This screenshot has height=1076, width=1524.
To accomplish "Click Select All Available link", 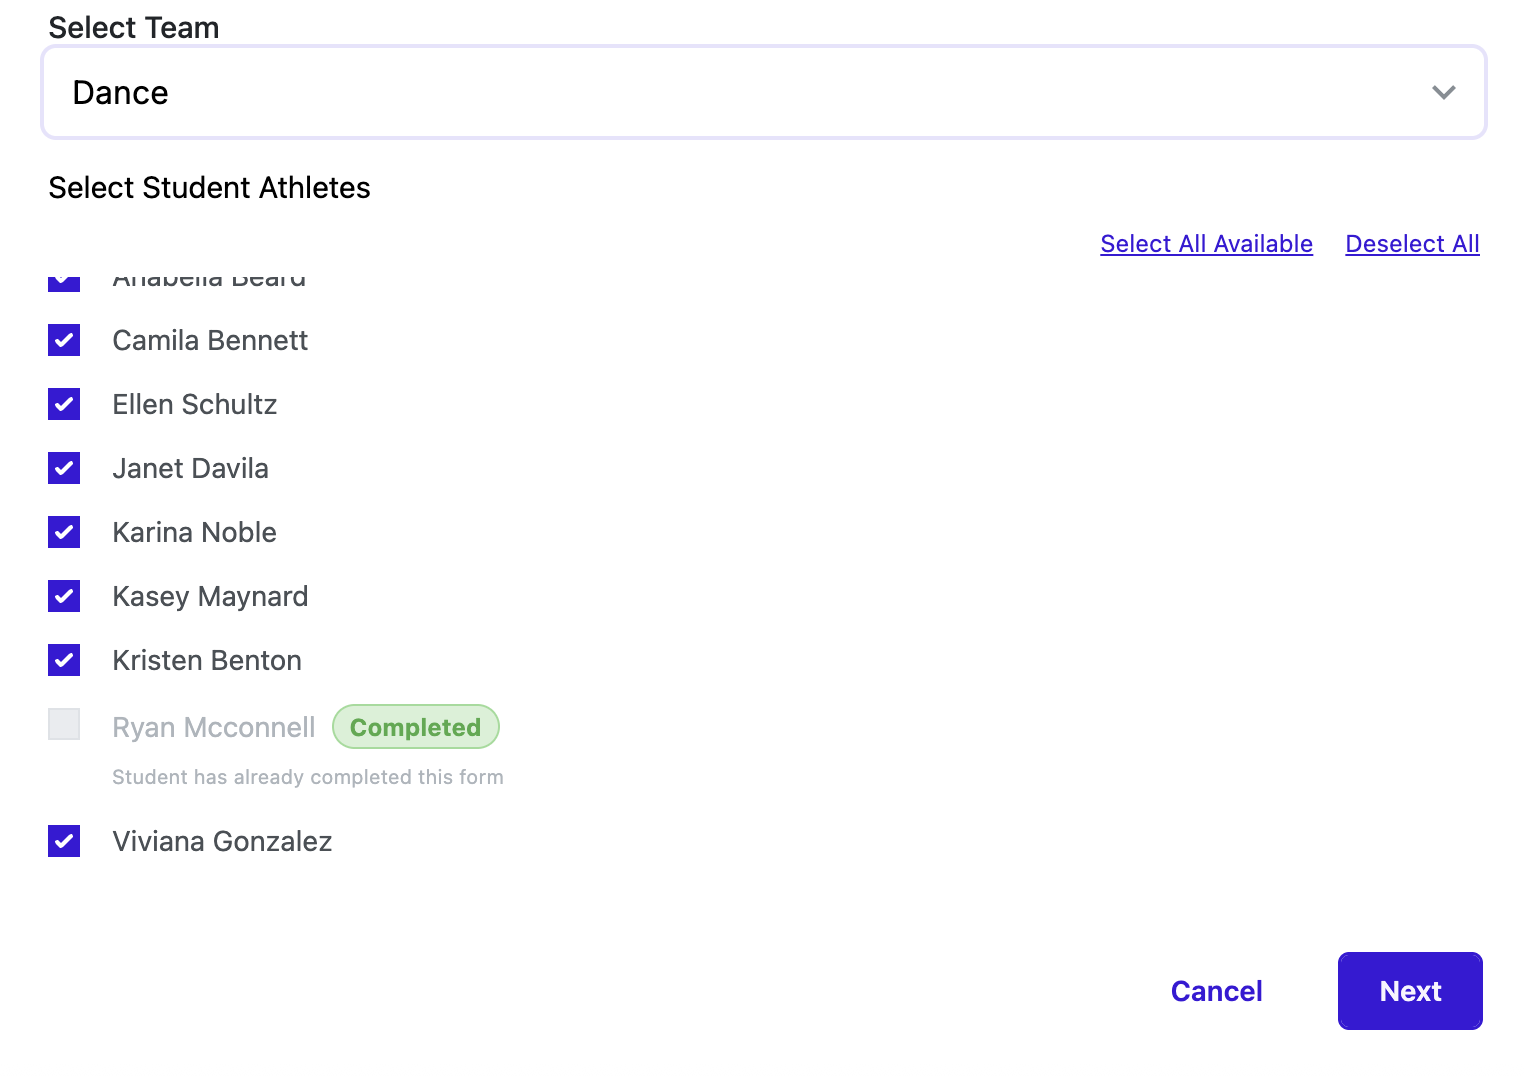I will [1206, 244].
